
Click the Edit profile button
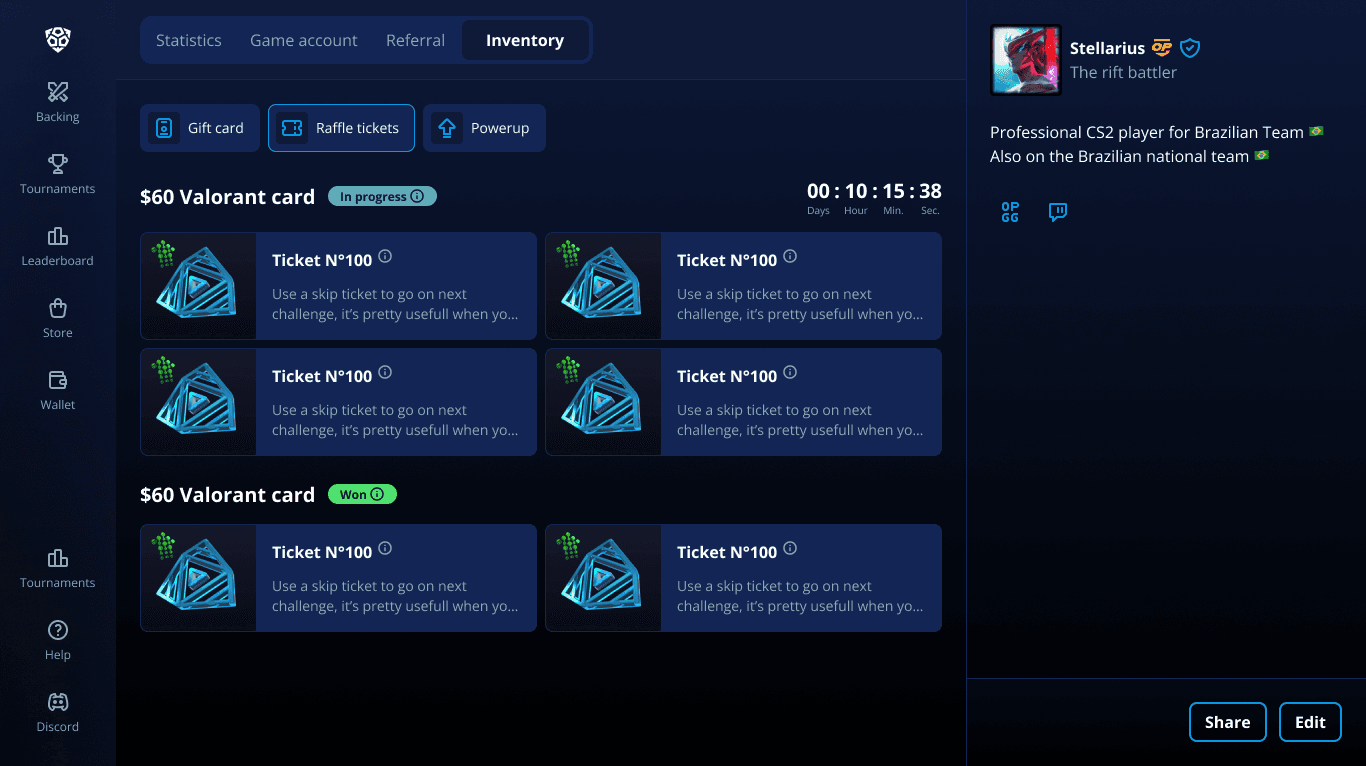(1310, 722)
